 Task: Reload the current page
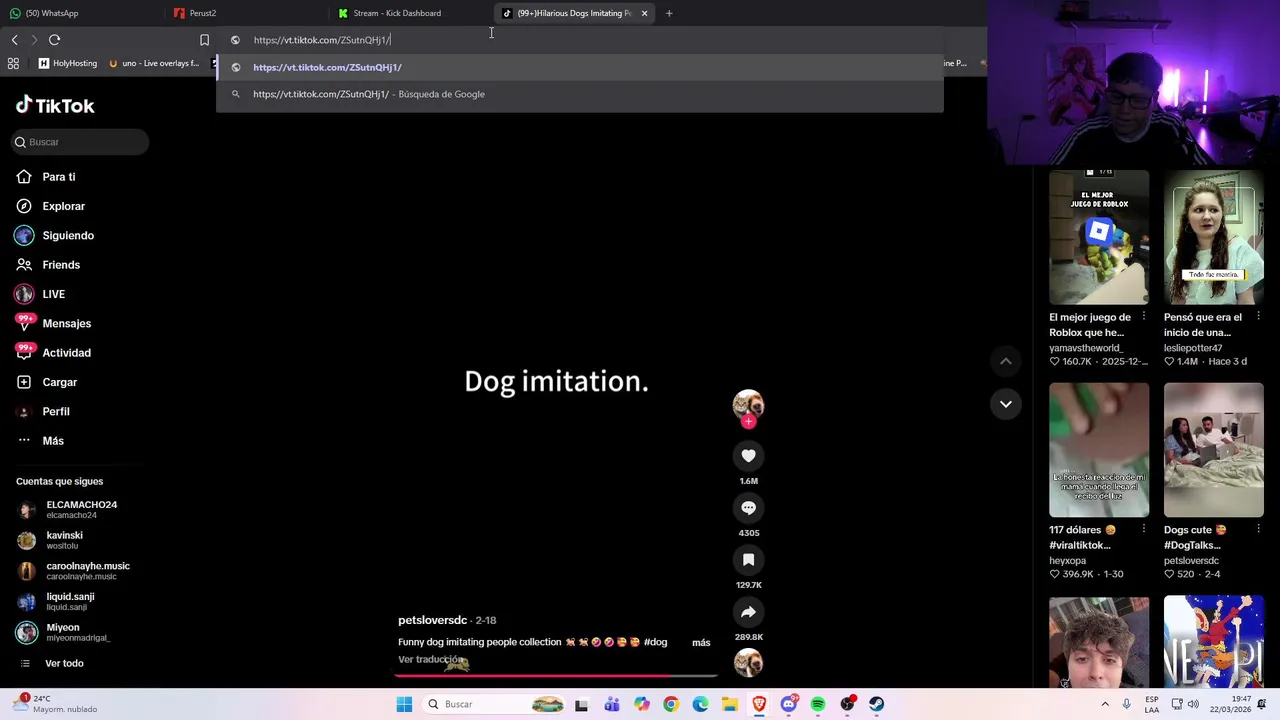(54, 40)
